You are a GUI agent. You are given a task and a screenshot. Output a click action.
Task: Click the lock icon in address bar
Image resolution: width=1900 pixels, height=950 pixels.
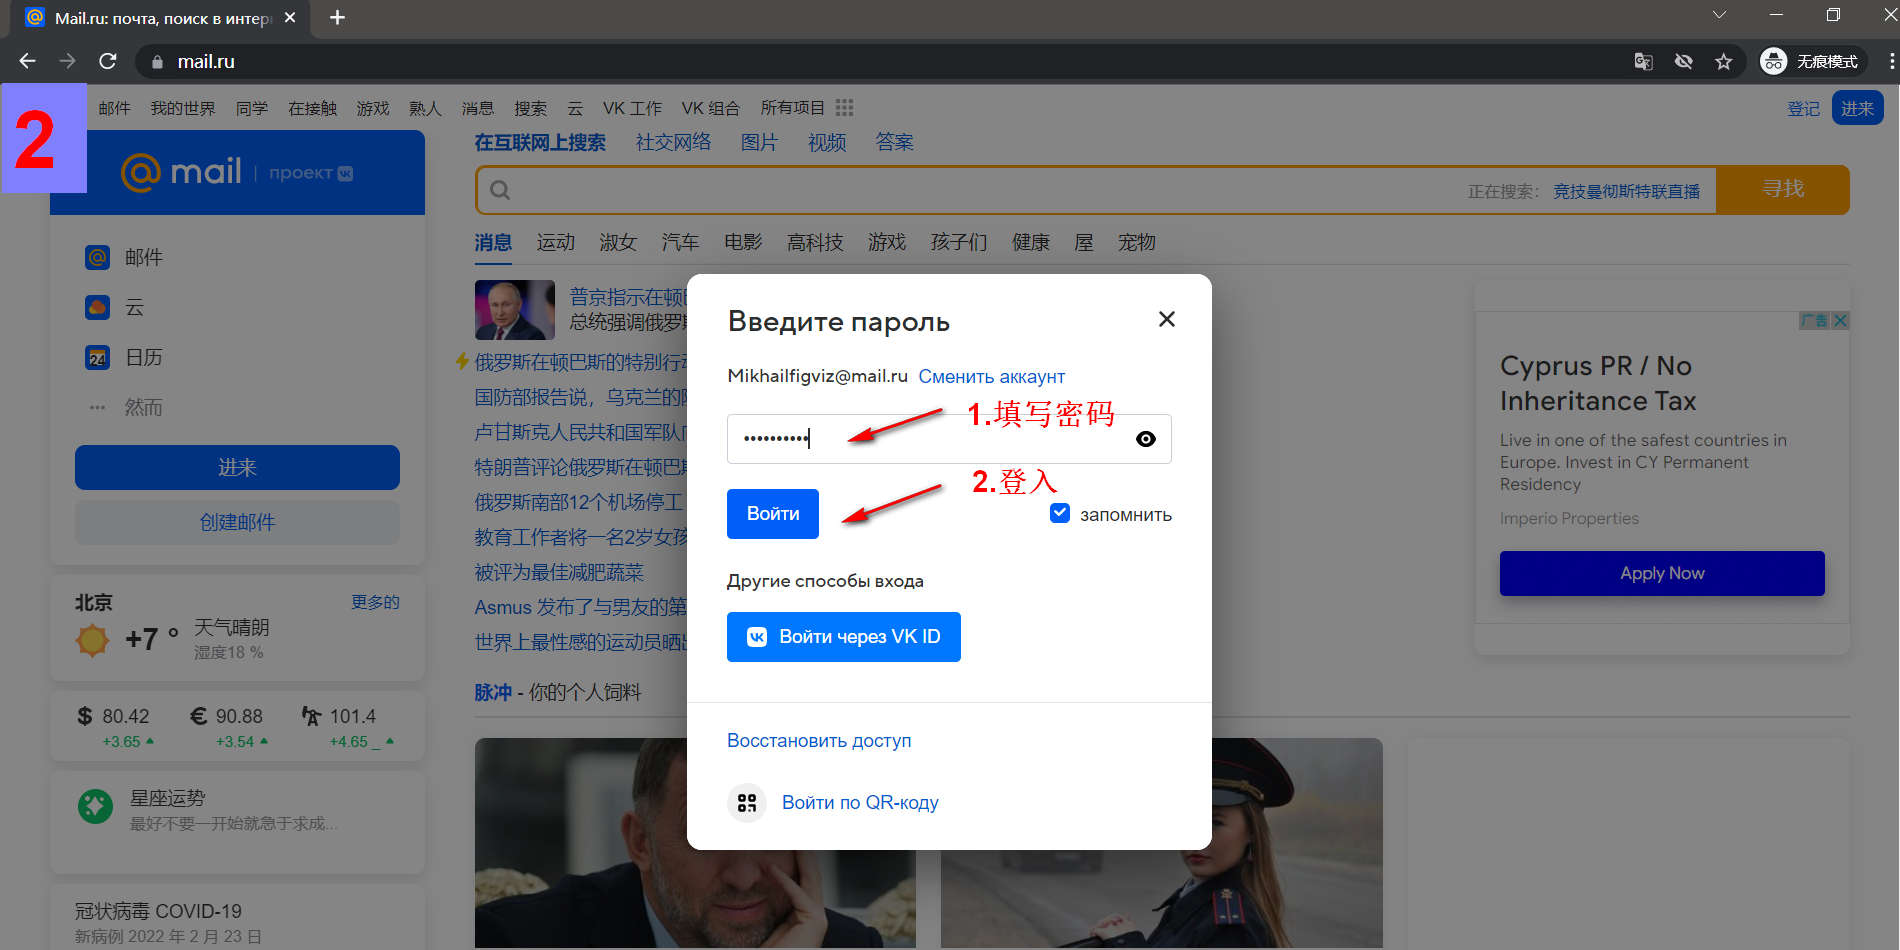157,62
